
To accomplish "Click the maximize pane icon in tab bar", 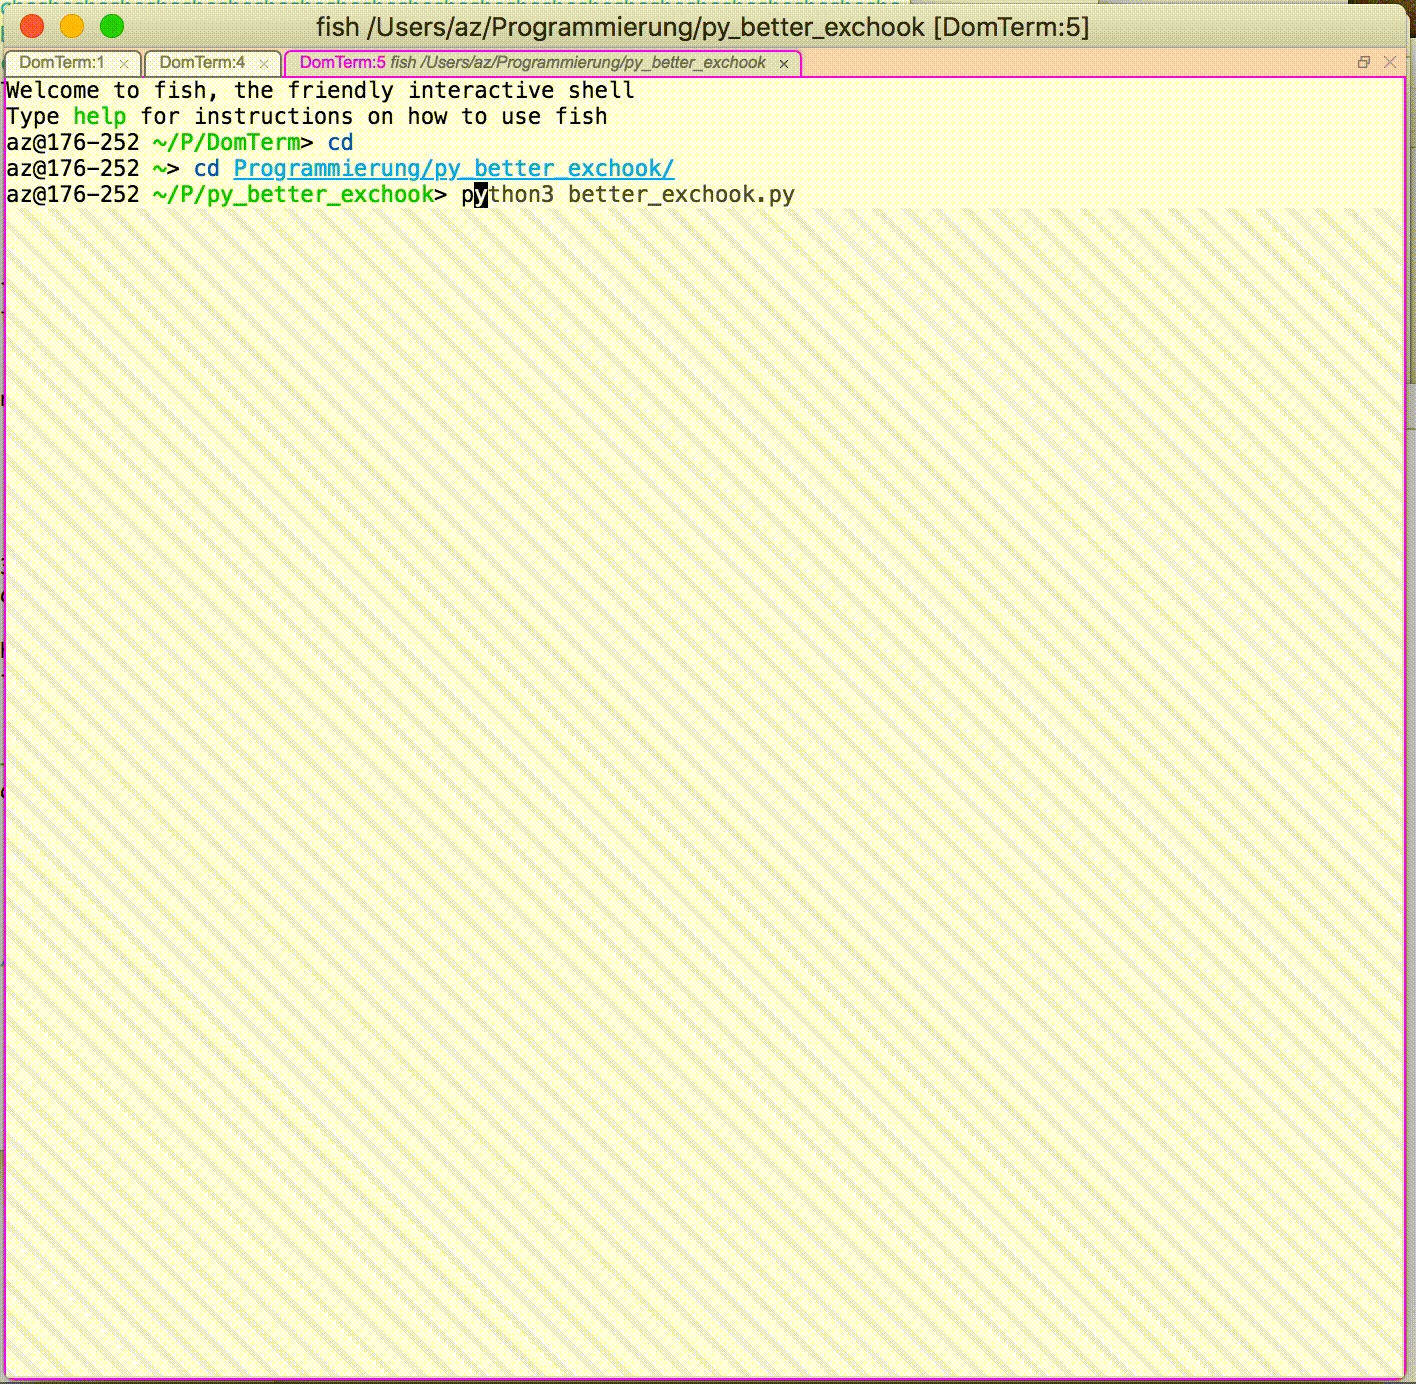I will tap(1363, 62).
